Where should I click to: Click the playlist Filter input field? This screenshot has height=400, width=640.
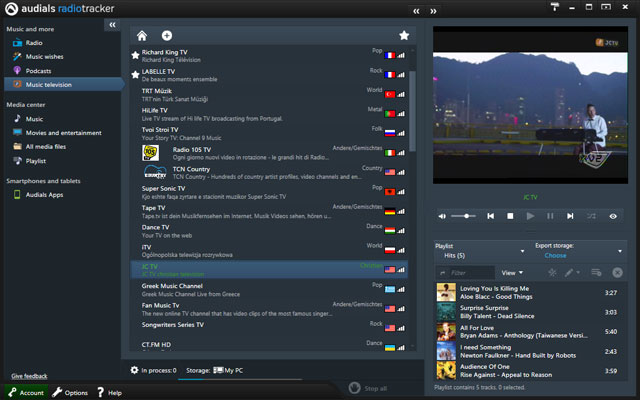point(470,272)
